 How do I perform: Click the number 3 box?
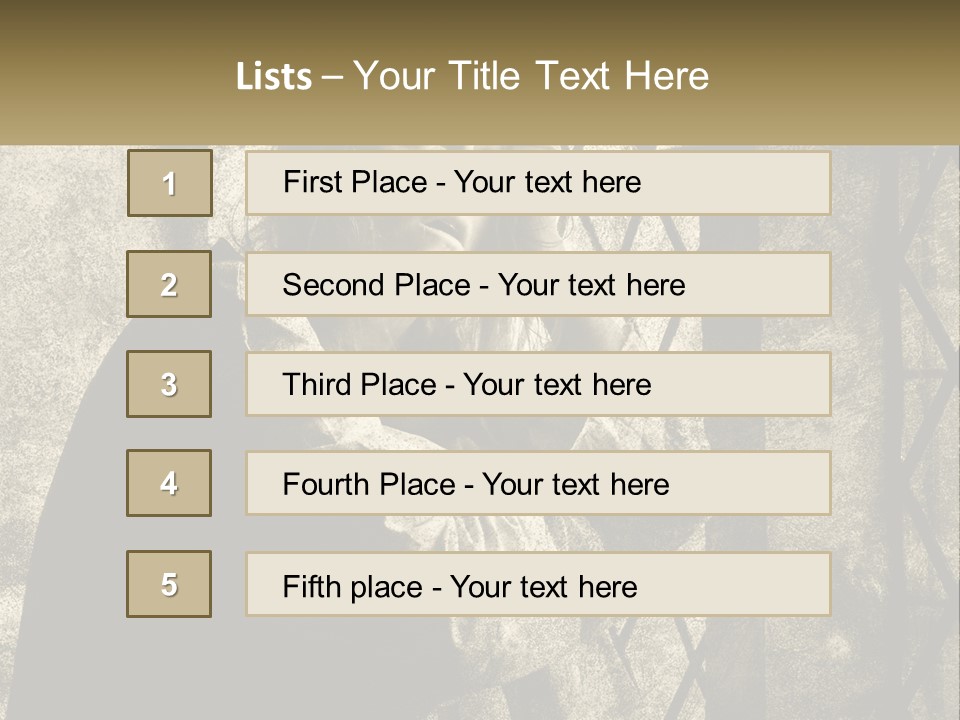pos(169,384)
